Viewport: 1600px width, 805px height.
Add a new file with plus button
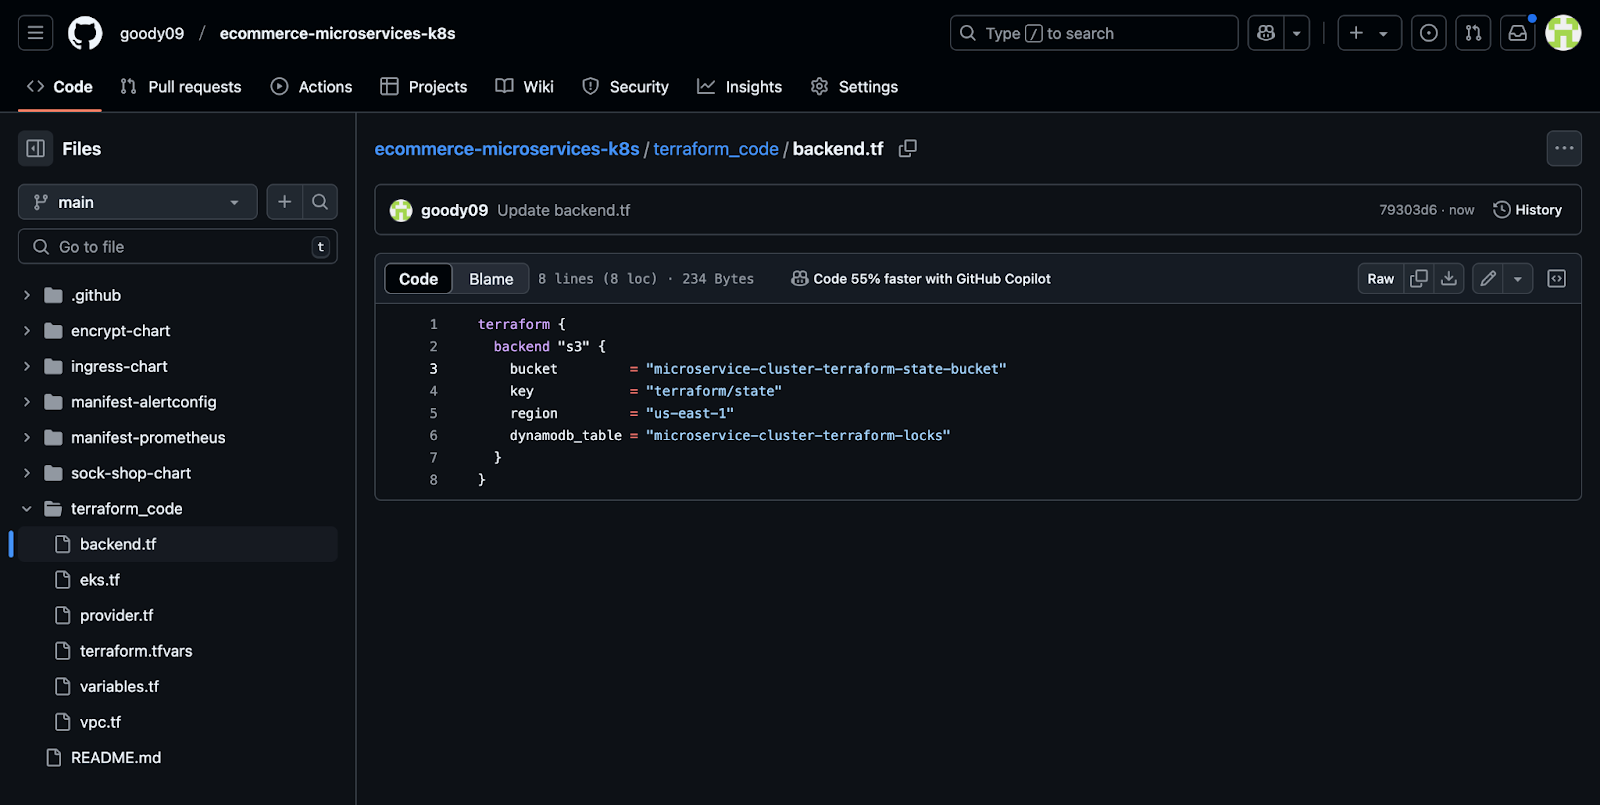tap(284, 202)
